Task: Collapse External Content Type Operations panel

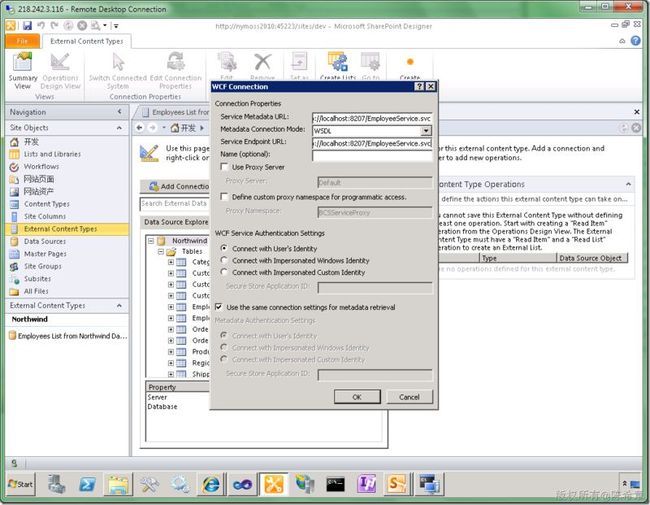Action: point(628,184)
